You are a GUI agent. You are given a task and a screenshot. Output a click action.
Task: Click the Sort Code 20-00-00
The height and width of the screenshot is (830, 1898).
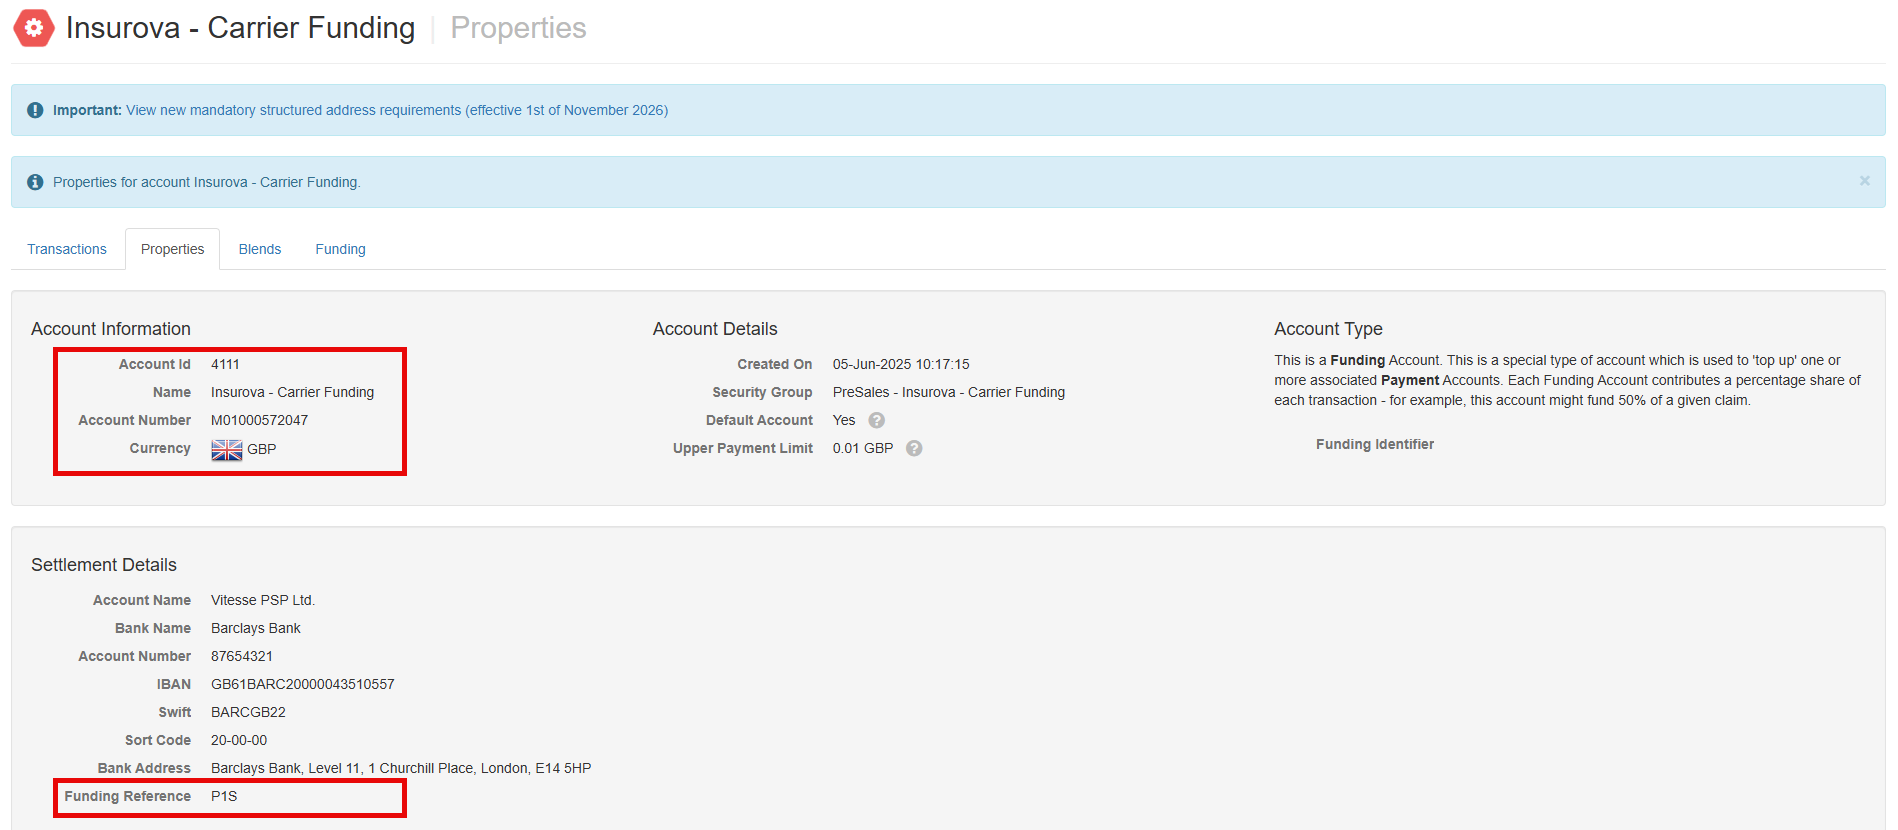(239, 740)
